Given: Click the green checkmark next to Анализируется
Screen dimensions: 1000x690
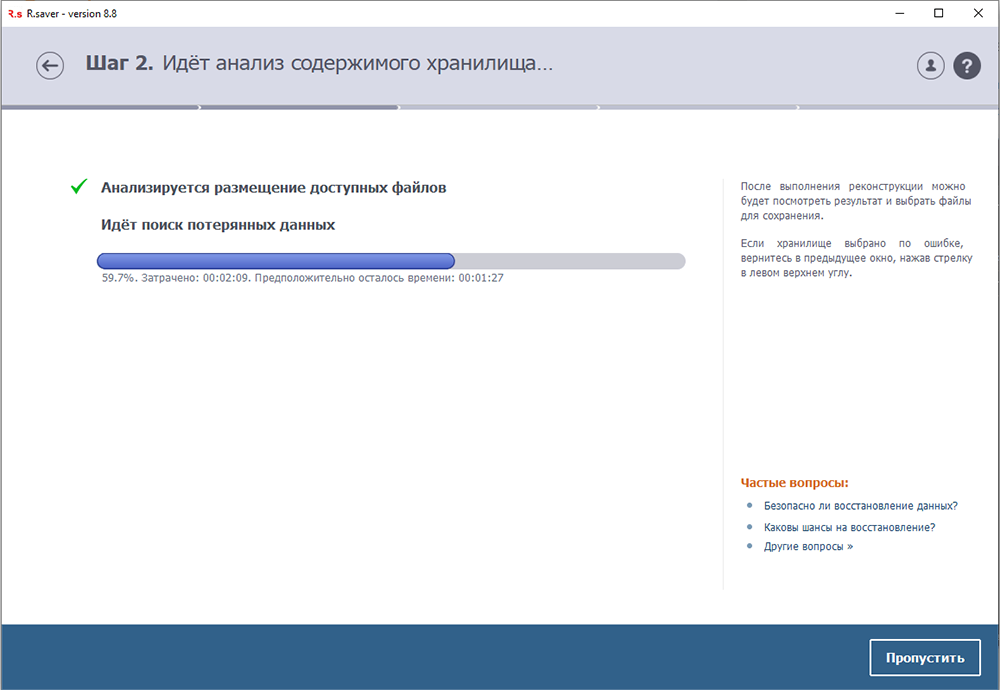Looking at the screenshot, I should point(79,186).
